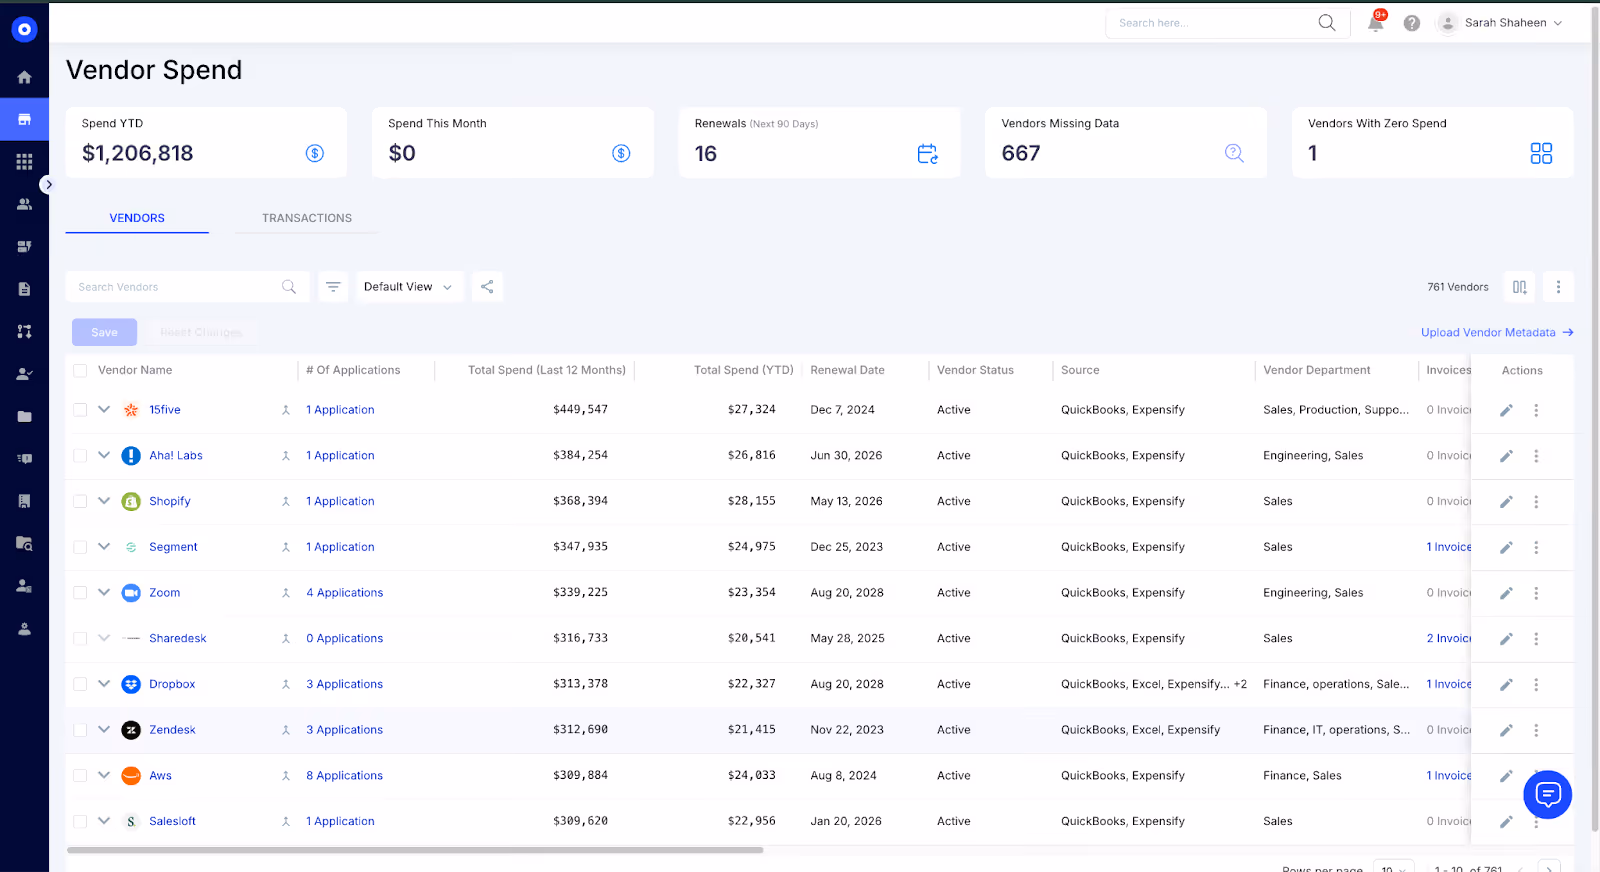
Task: Open the actions menu for Aha! Labs row
Action: coord(1536,456)
